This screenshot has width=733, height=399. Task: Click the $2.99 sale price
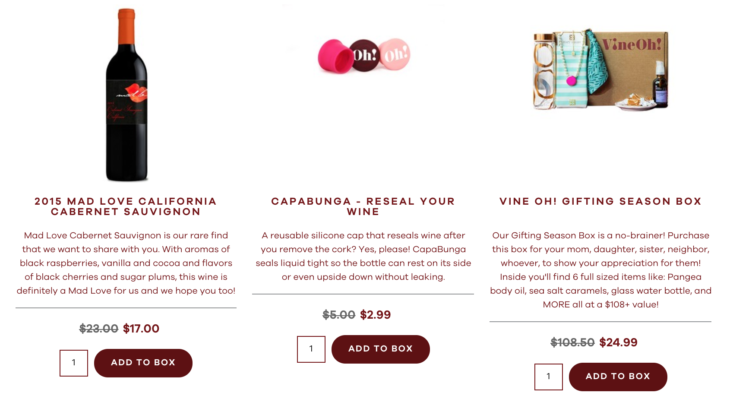375,315
